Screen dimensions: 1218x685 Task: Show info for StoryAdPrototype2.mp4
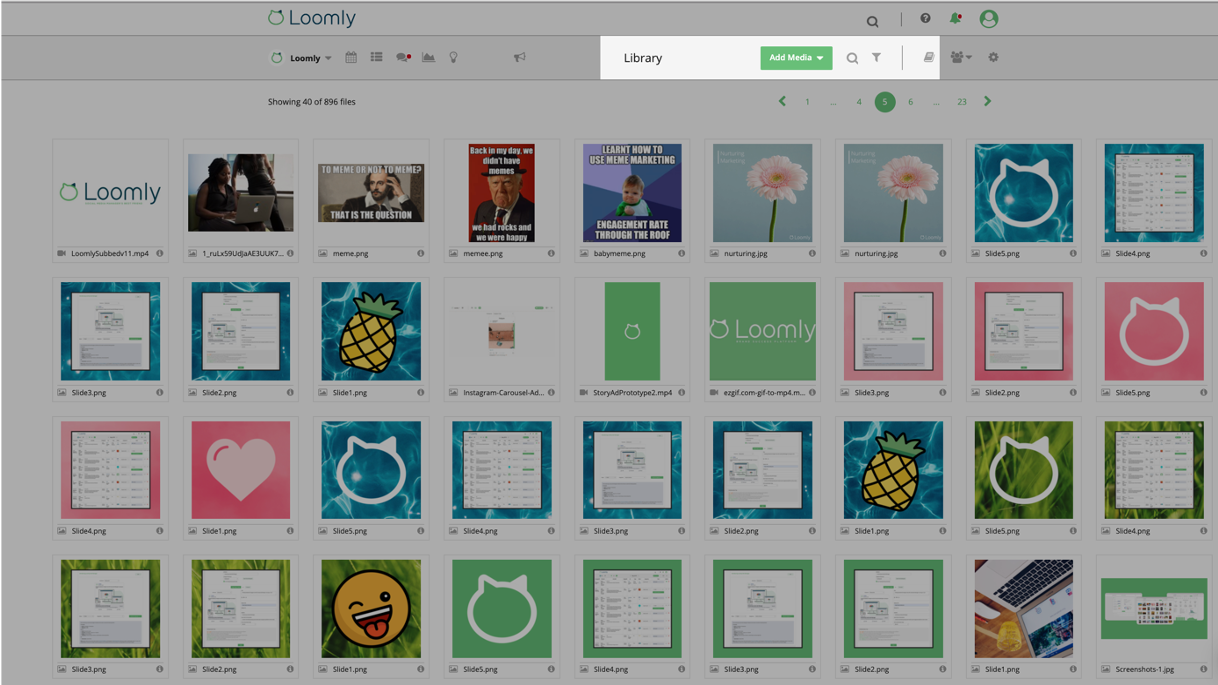click(x=681, y=393)
